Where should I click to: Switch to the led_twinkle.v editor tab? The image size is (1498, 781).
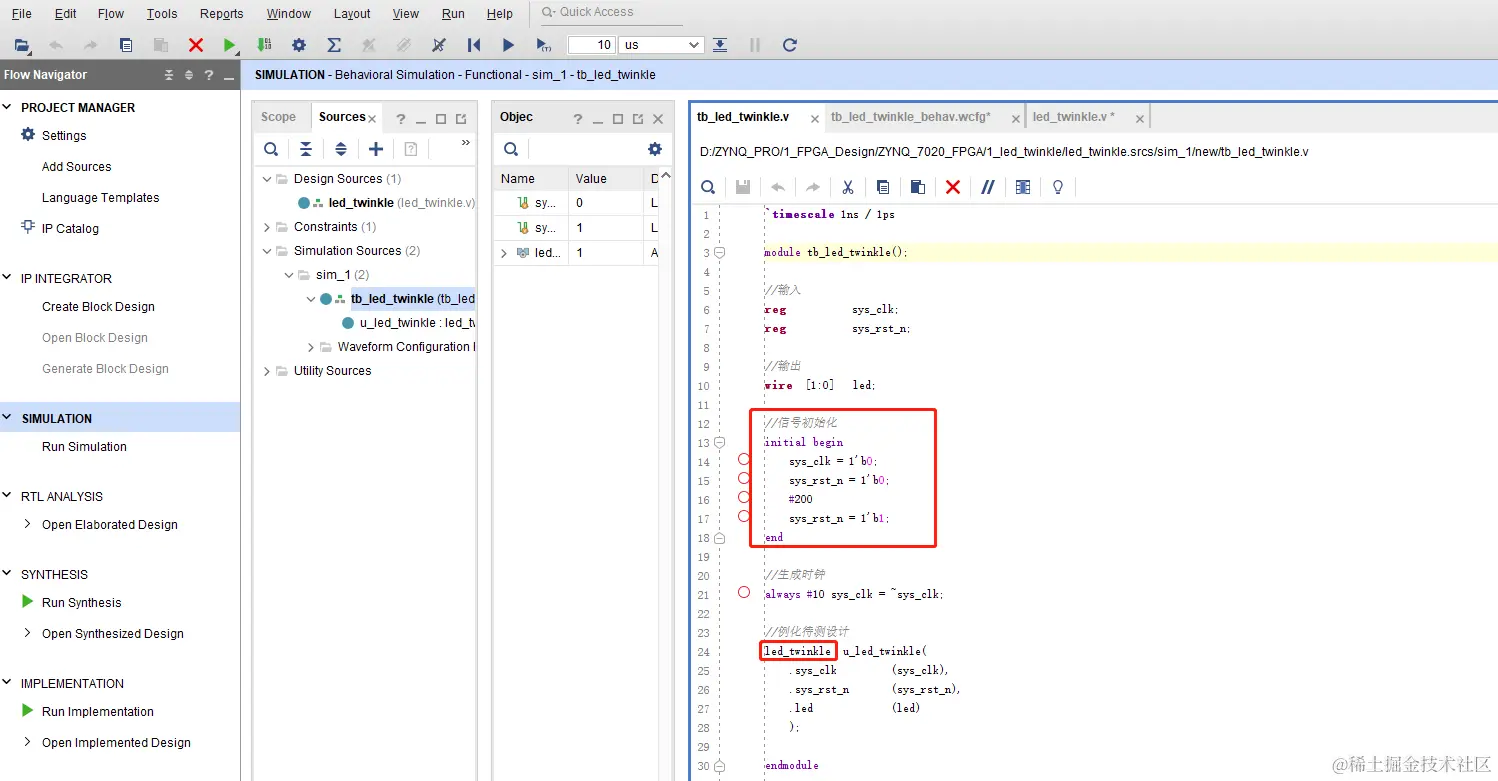tap(1073, 117)
